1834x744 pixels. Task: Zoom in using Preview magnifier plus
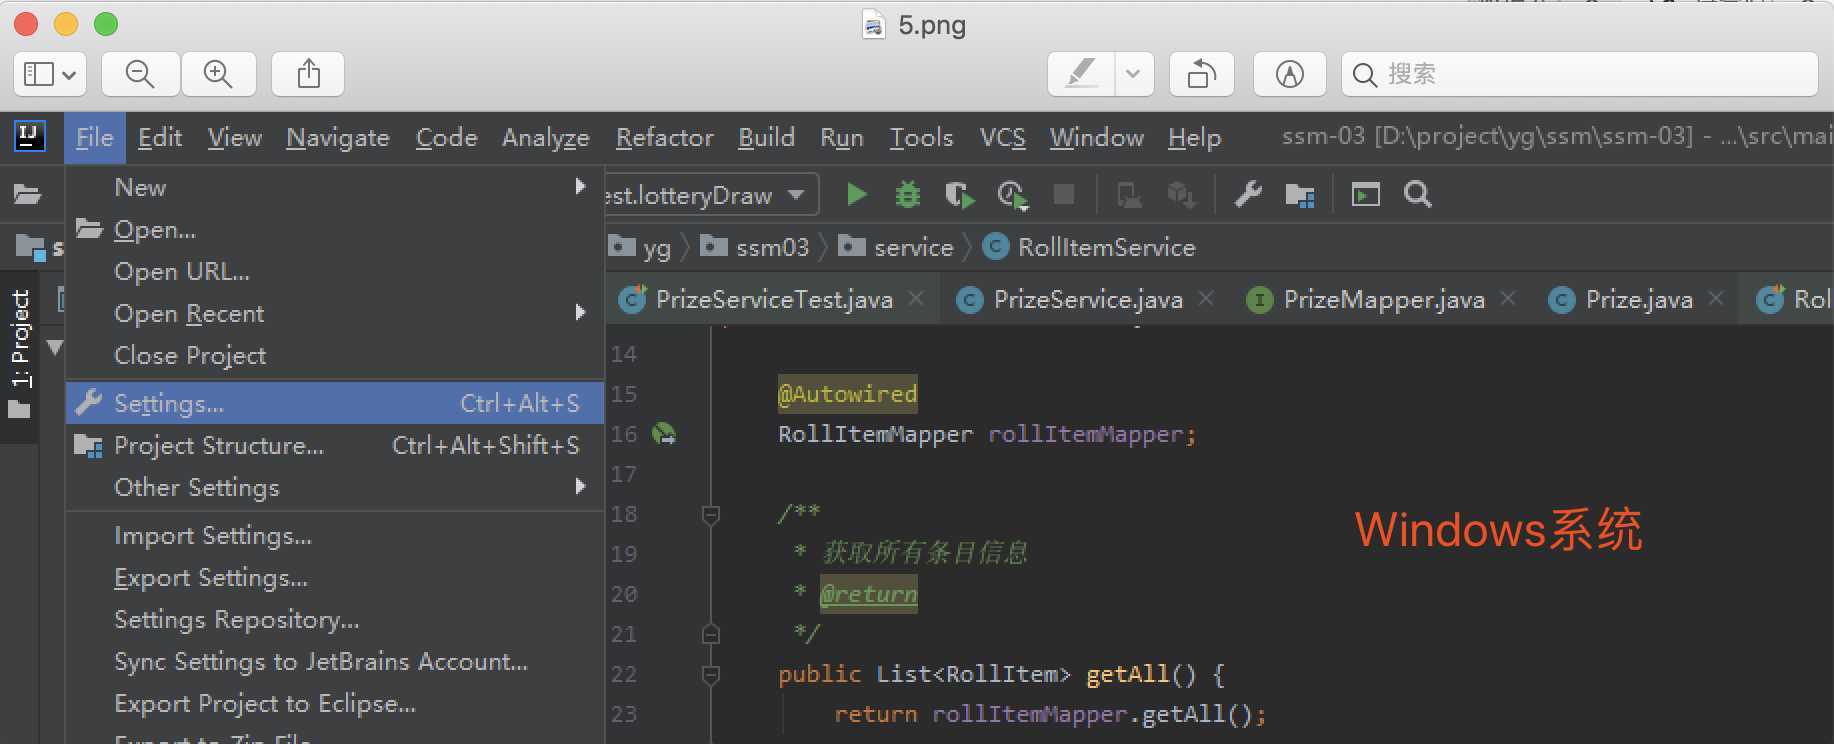click(218, 74)
